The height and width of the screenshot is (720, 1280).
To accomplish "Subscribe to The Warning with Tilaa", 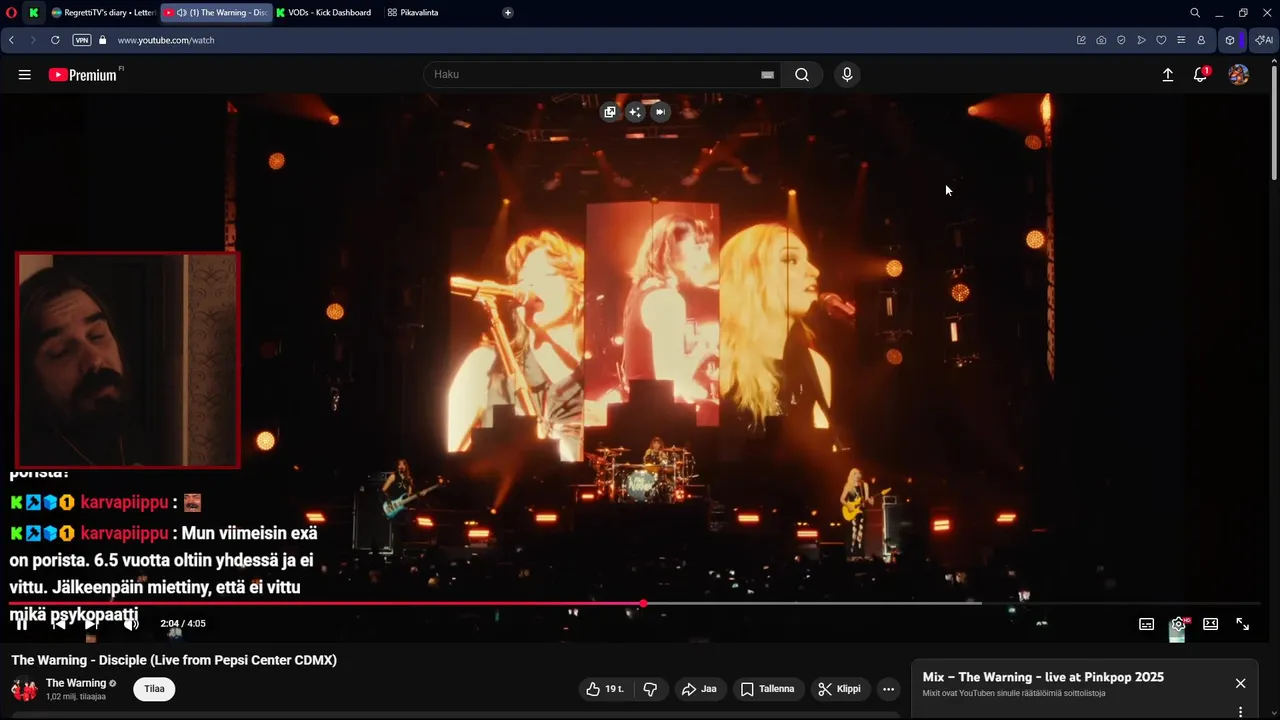I will (x=154, y=689).
